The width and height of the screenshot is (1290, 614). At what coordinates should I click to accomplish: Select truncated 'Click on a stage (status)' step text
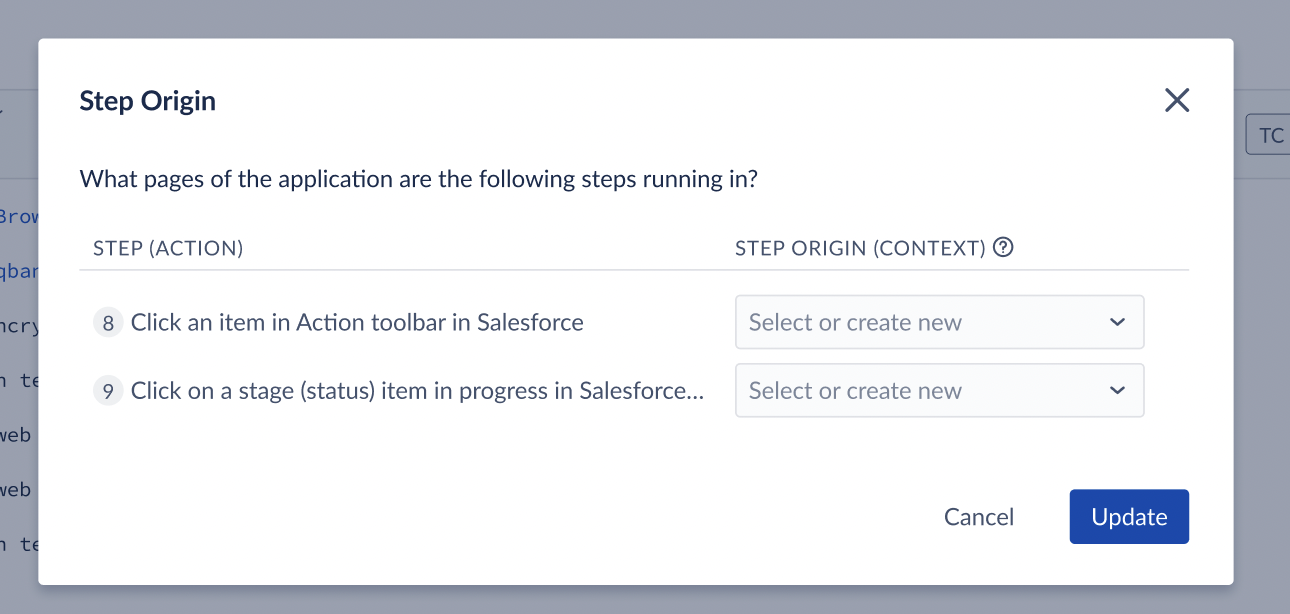pyautogui.click(x=417, y=391)
